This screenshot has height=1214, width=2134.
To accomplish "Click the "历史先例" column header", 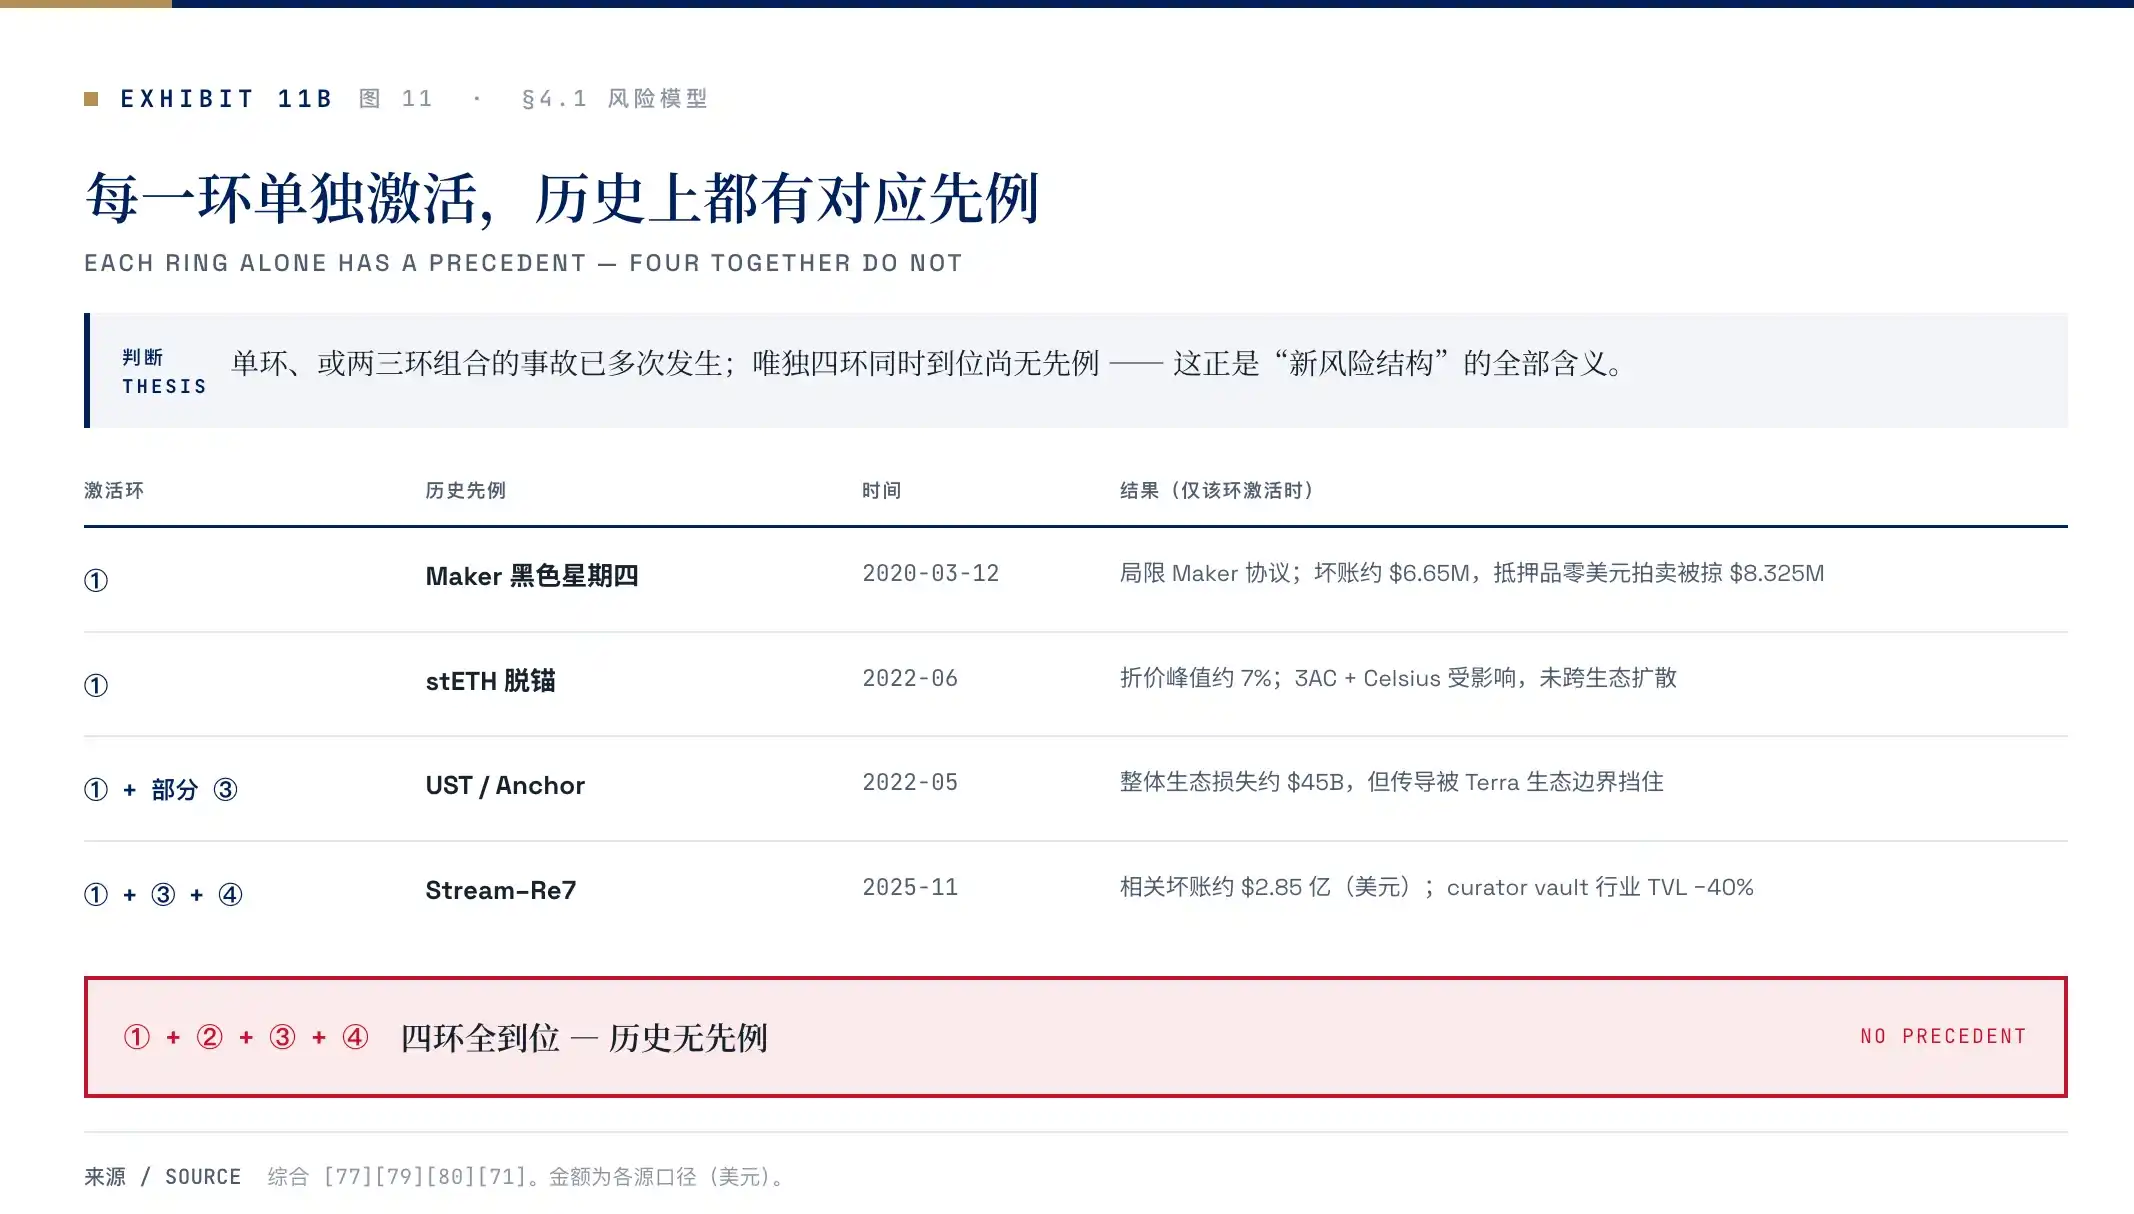I will [x=466, y=490].
